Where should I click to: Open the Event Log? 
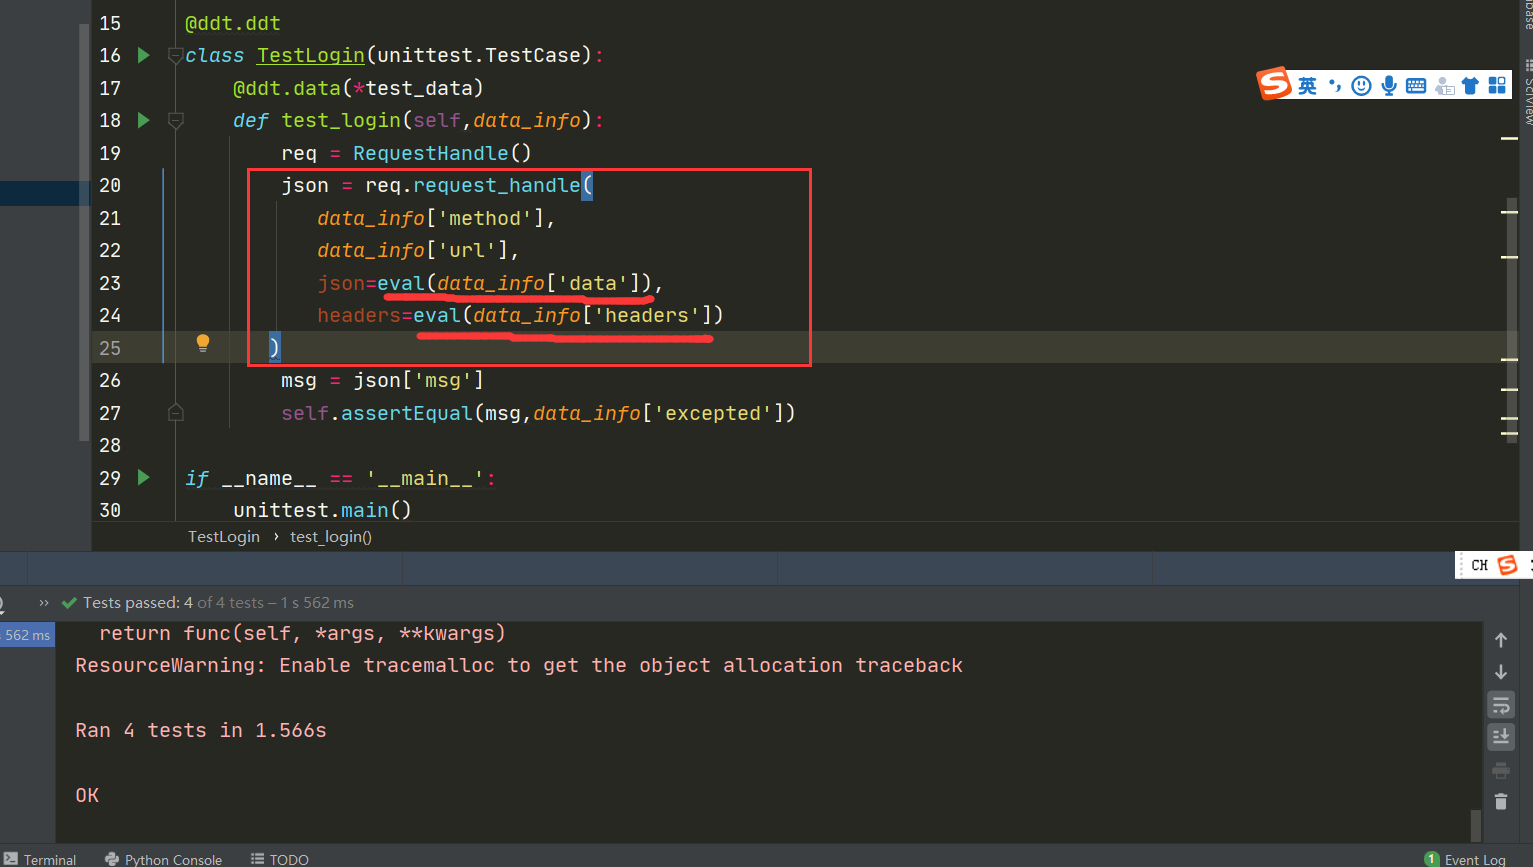1475,859
